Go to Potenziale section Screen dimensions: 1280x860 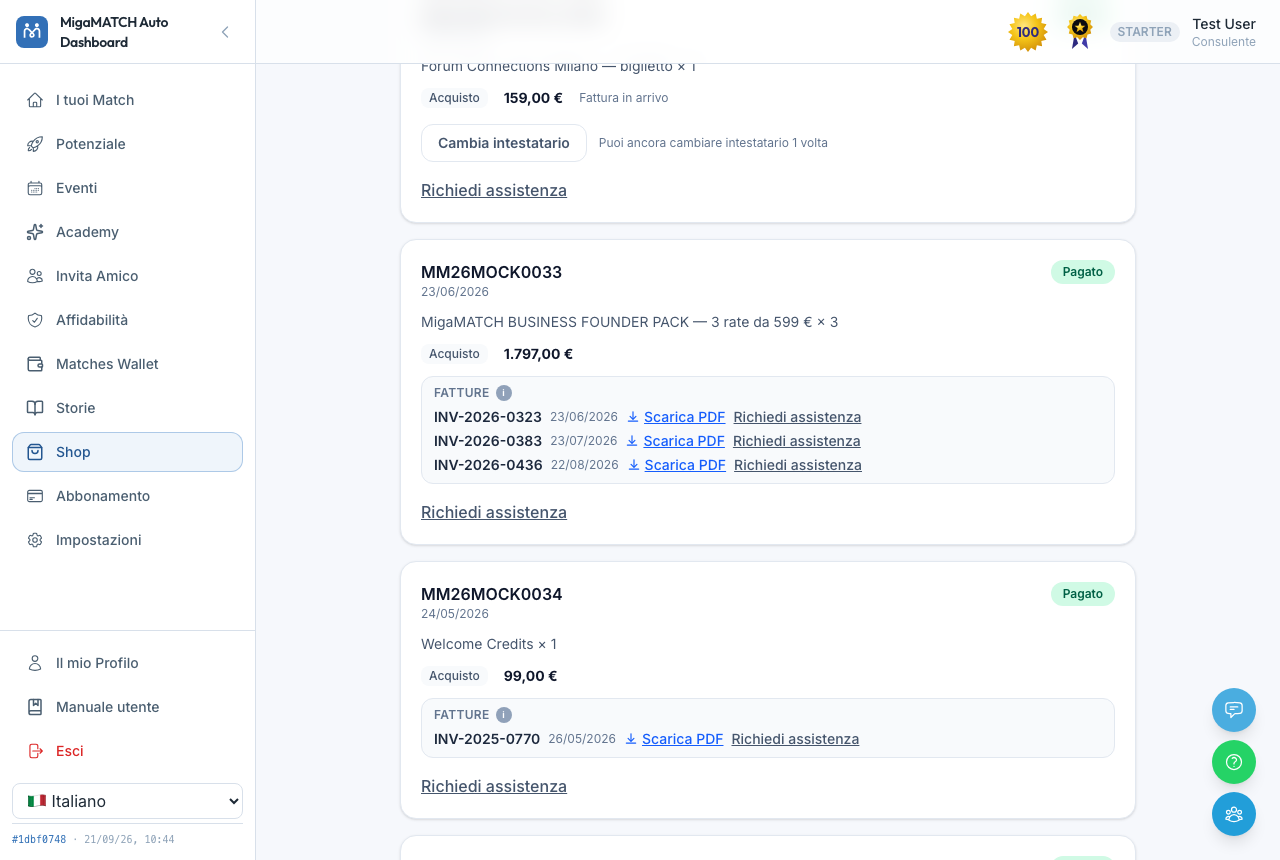(x=127, y=144)
